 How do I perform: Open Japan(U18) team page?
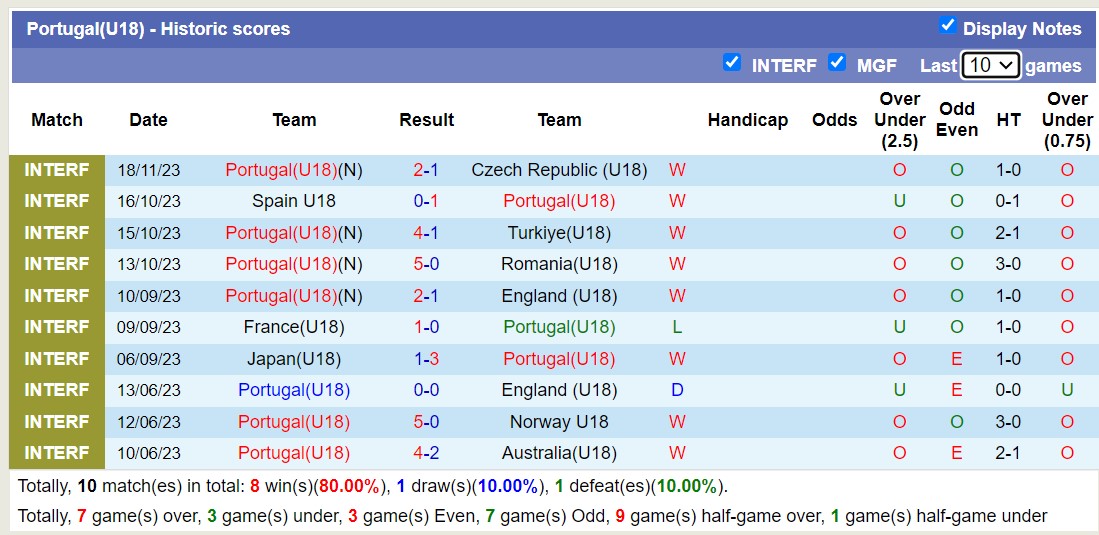pos(294,359)
